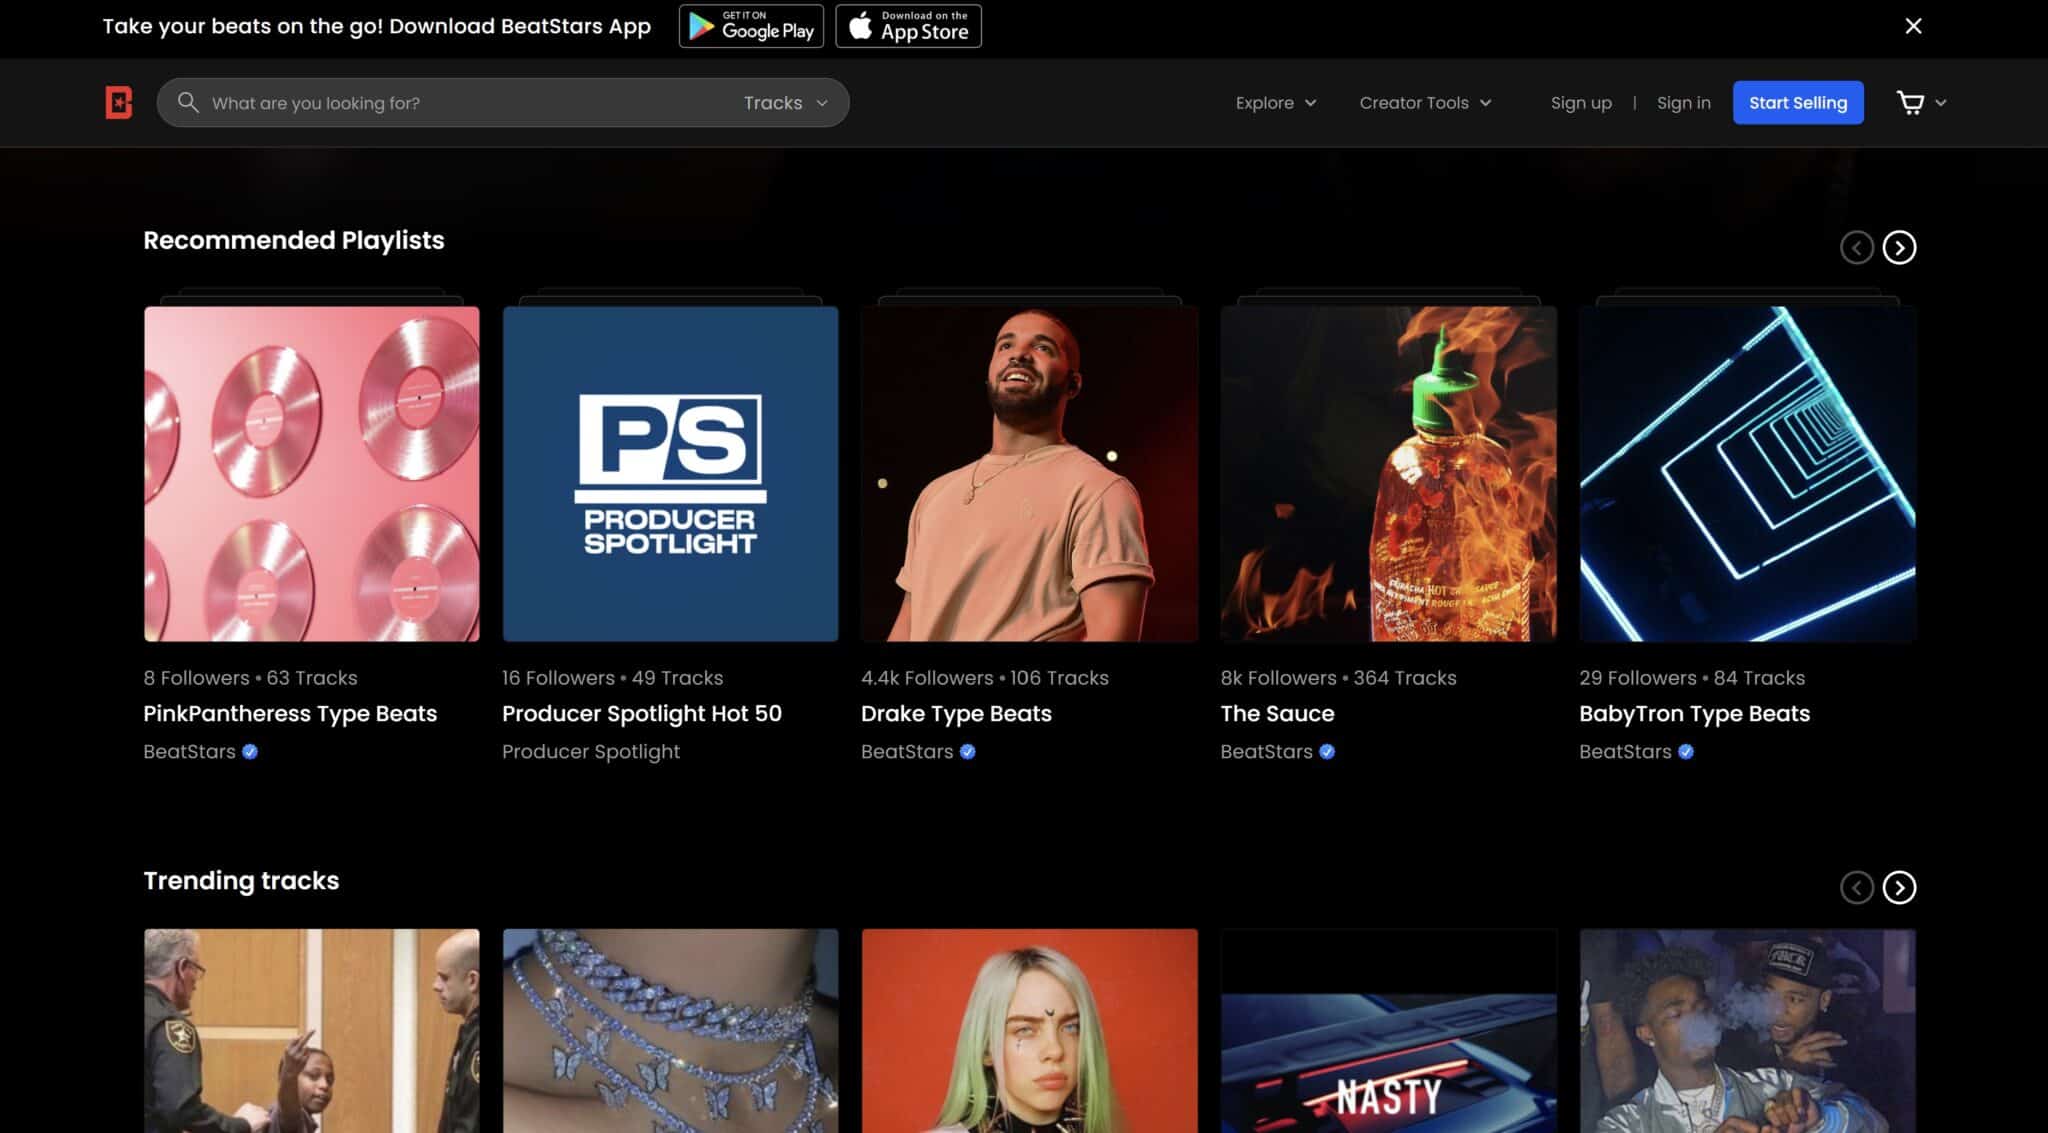Open PinkPantheress Type Beats playlist cover

point(312,474)
